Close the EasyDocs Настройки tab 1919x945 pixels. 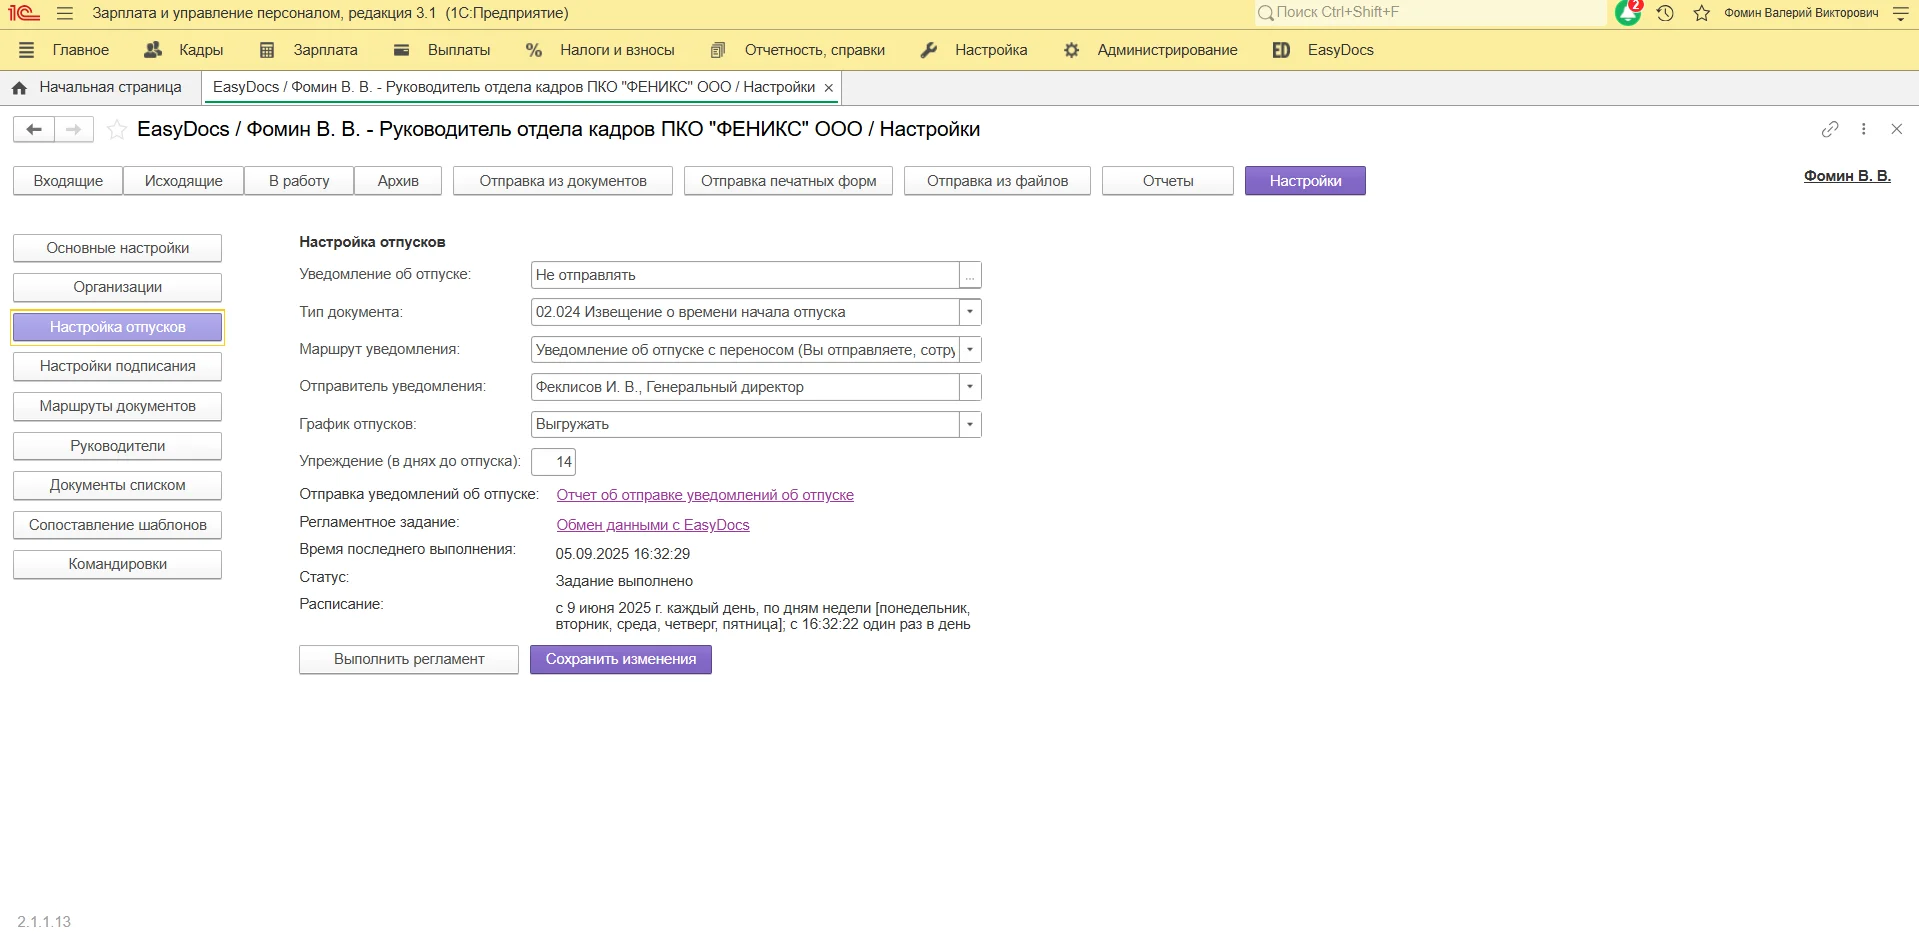coord(828,88)
